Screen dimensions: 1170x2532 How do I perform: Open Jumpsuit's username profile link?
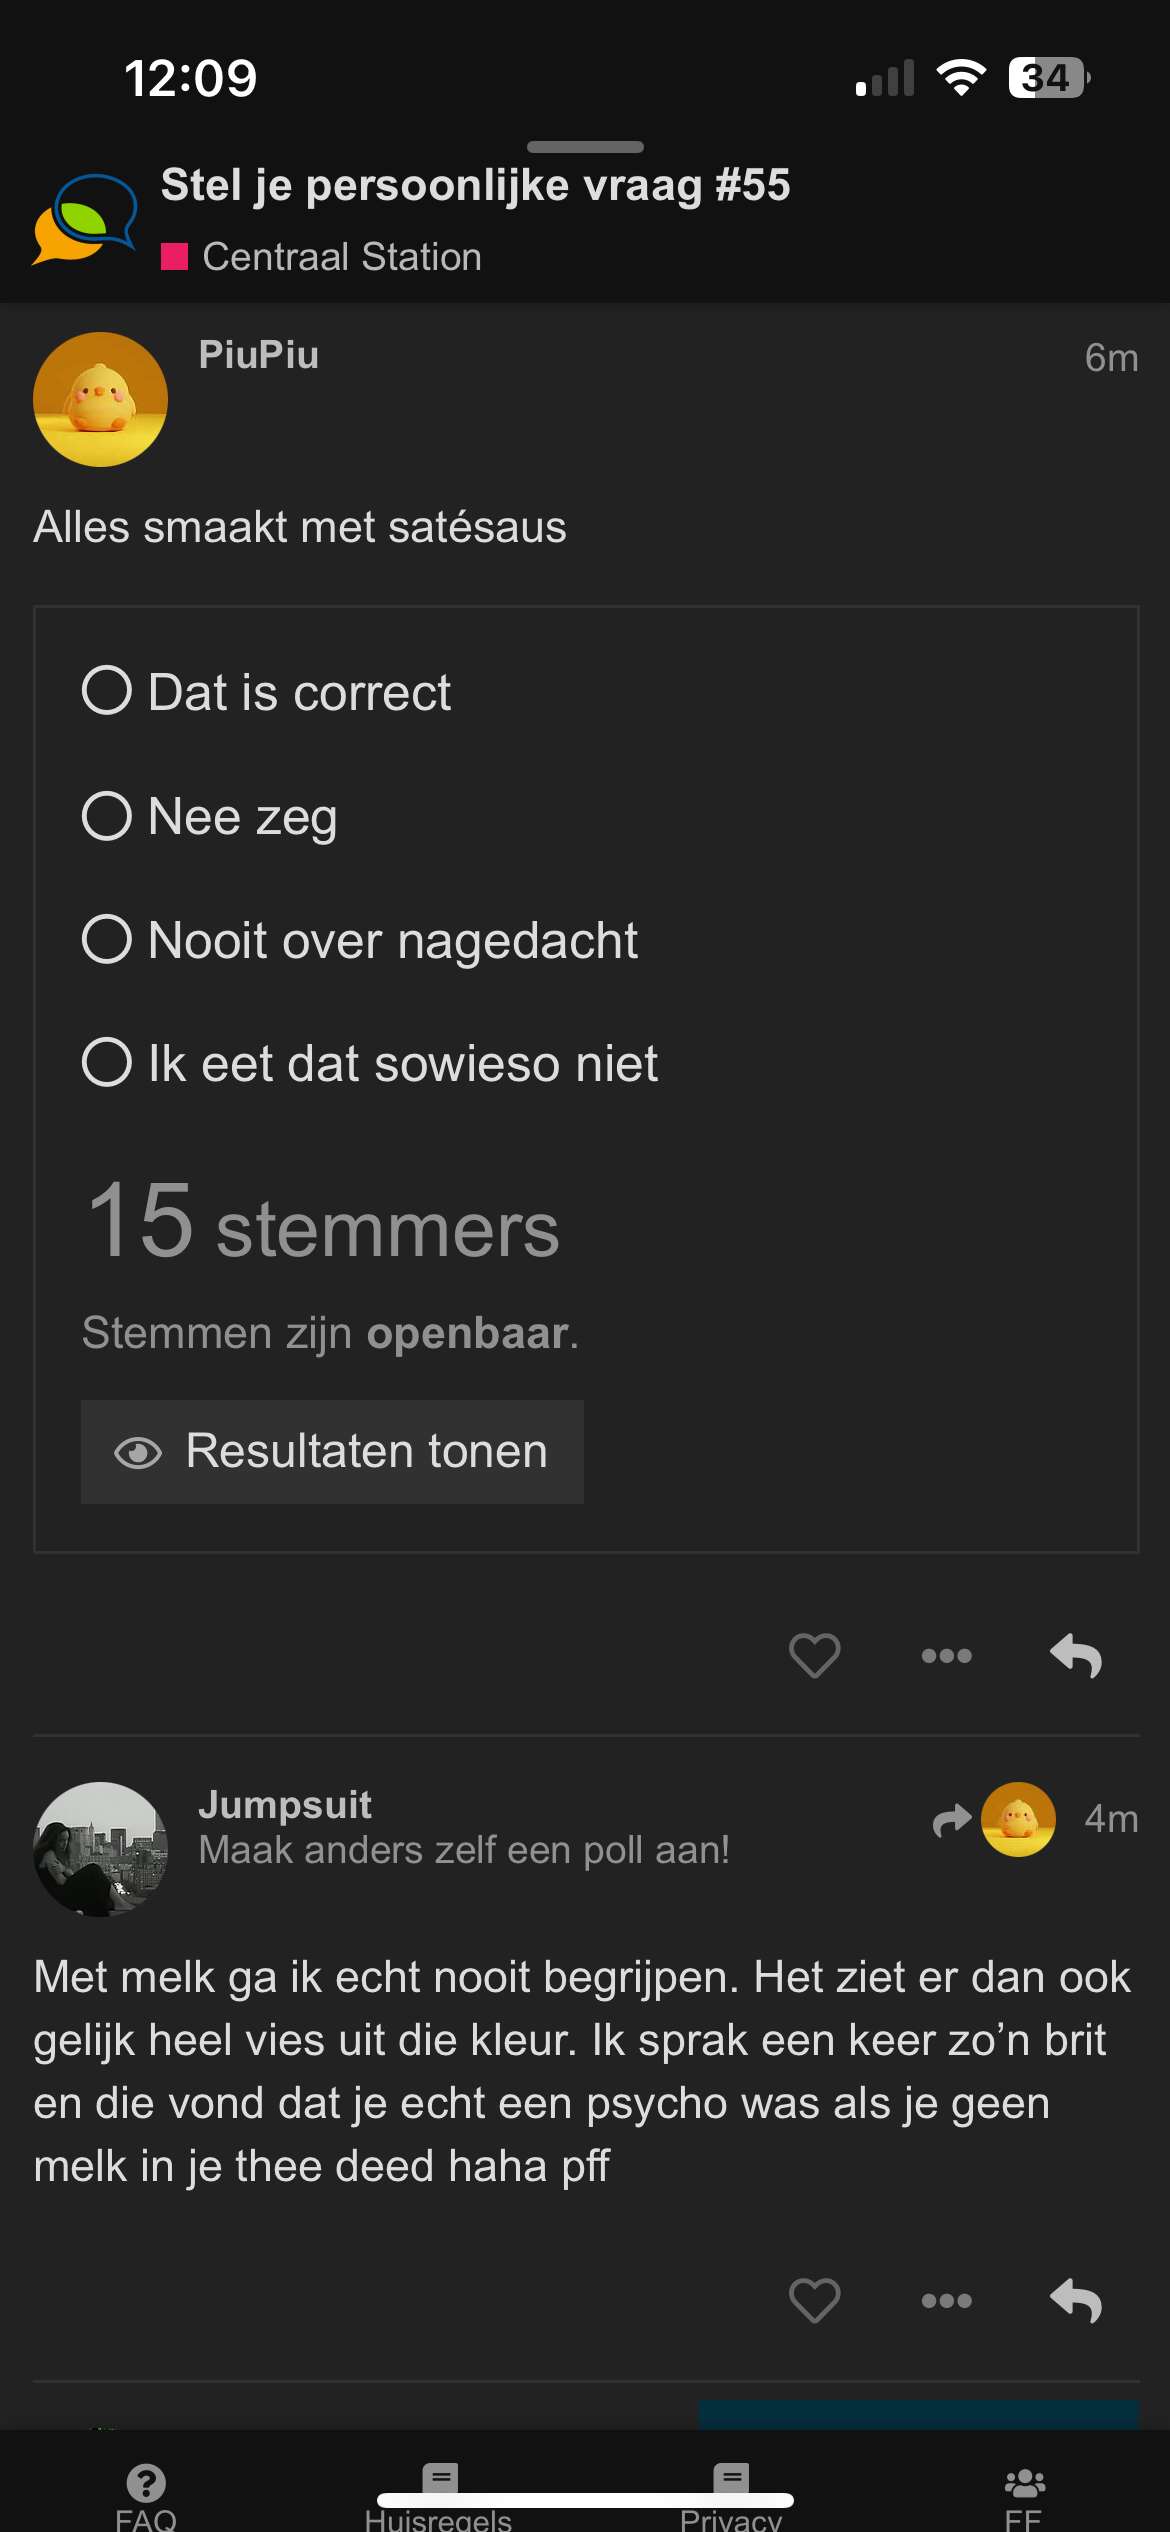(285, 1805)
